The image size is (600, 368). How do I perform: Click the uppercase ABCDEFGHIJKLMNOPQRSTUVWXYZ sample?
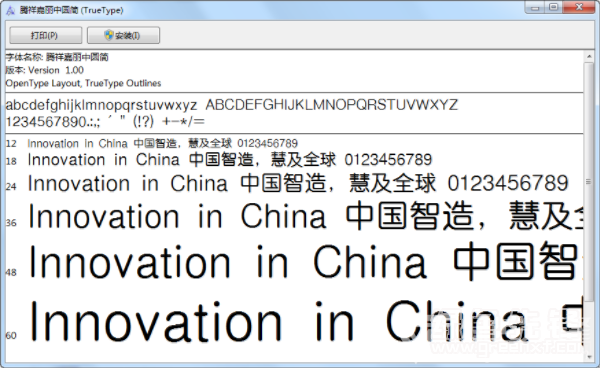tap(331, 105)
